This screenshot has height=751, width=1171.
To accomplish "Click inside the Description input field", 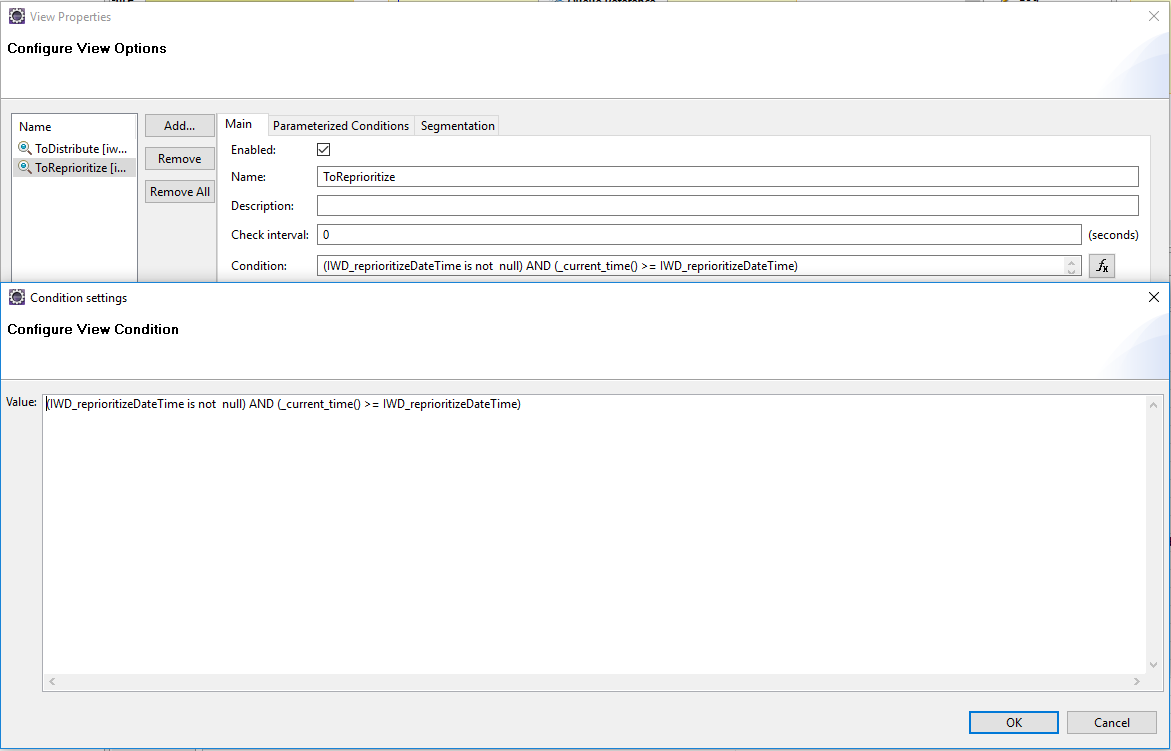I will tap(700, 205).
